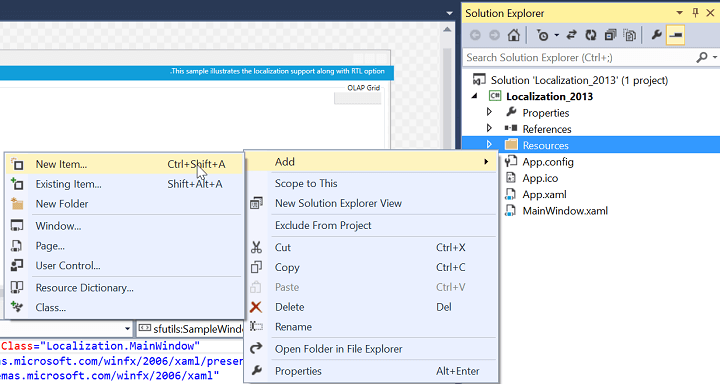Click the Forward navigation arrow in Solution Explorer
Screen dimensions: 720x384
494,35
